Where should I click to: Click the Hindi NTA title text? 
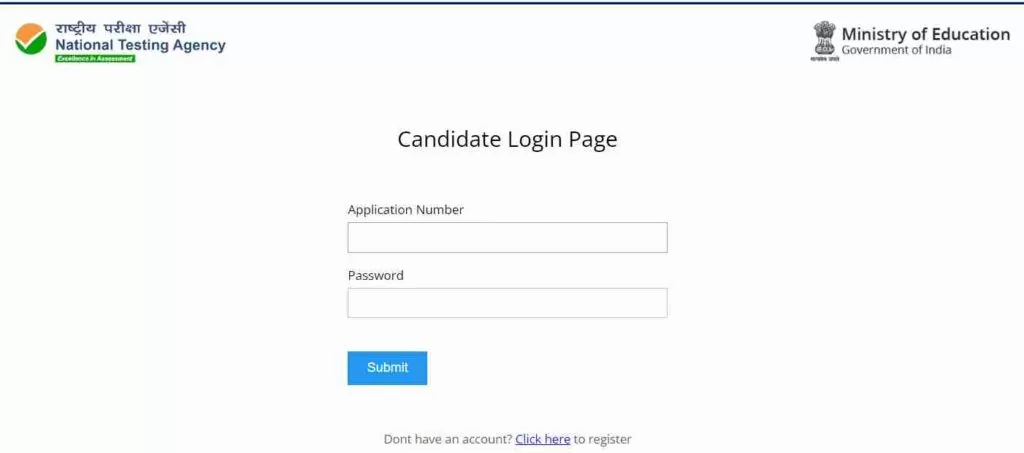point(121,29)
